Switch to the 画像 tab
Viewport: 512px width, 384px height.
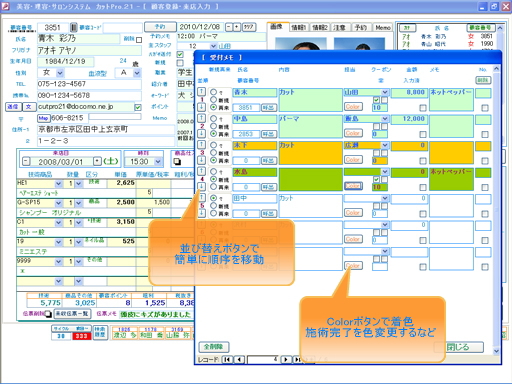[x=276, y=27]
